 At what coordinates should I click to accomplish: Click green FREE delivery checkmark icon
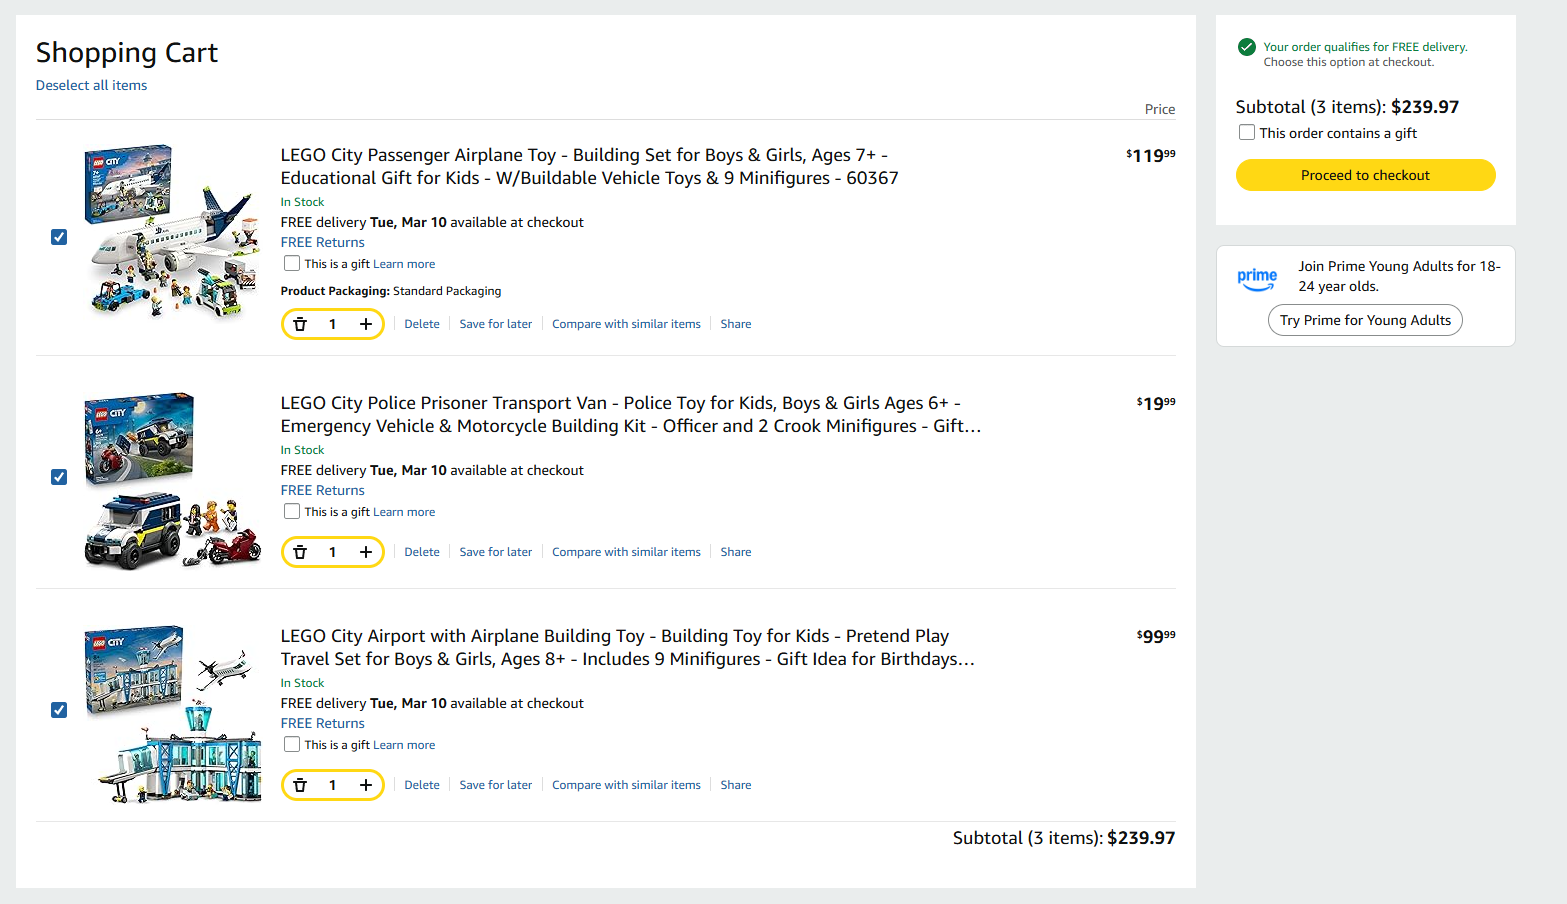(x=1247, y=47)
